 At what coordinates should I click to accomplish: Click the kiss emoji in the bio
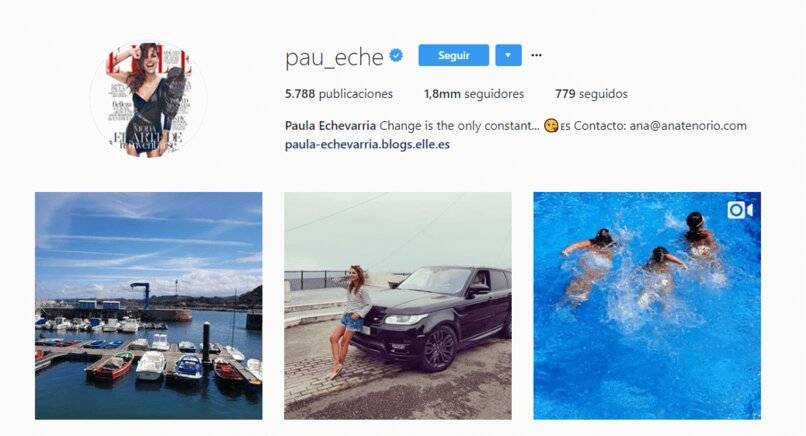pos(551,126)
